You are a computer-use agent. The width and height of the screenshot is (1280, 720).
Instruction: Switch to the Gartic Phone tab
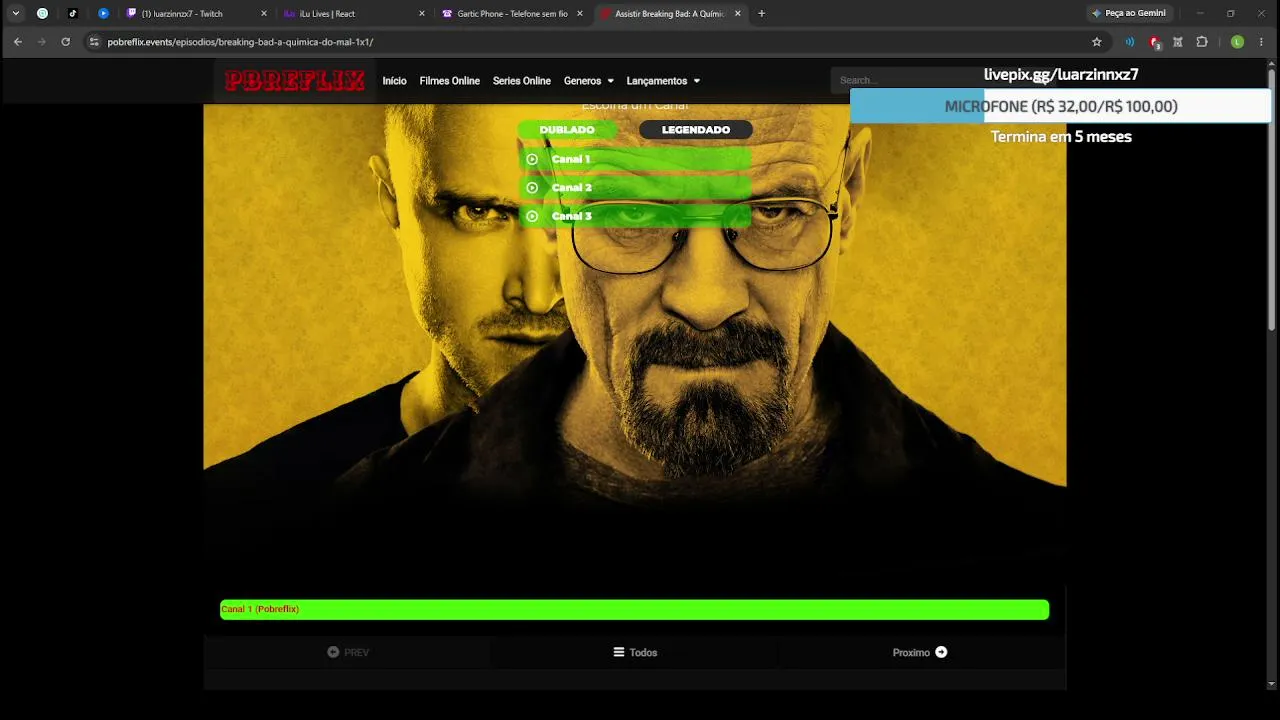point(512,14)
